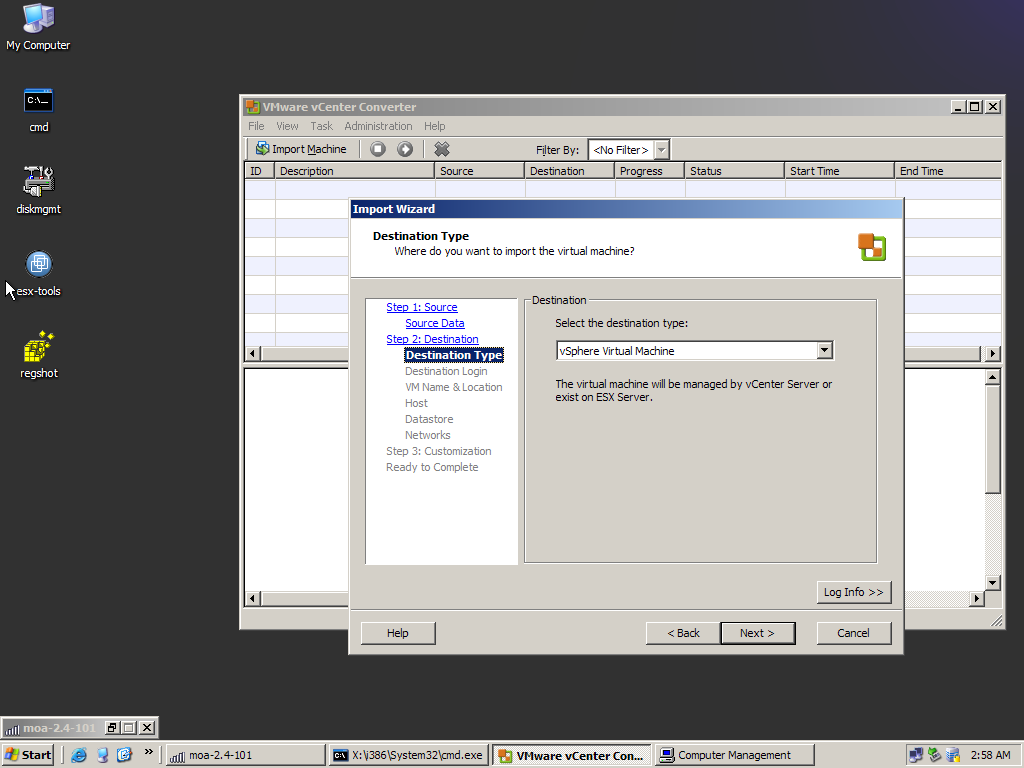Expand the quick launch chevron
1024x768 pixels.
[x=148, y=752]
